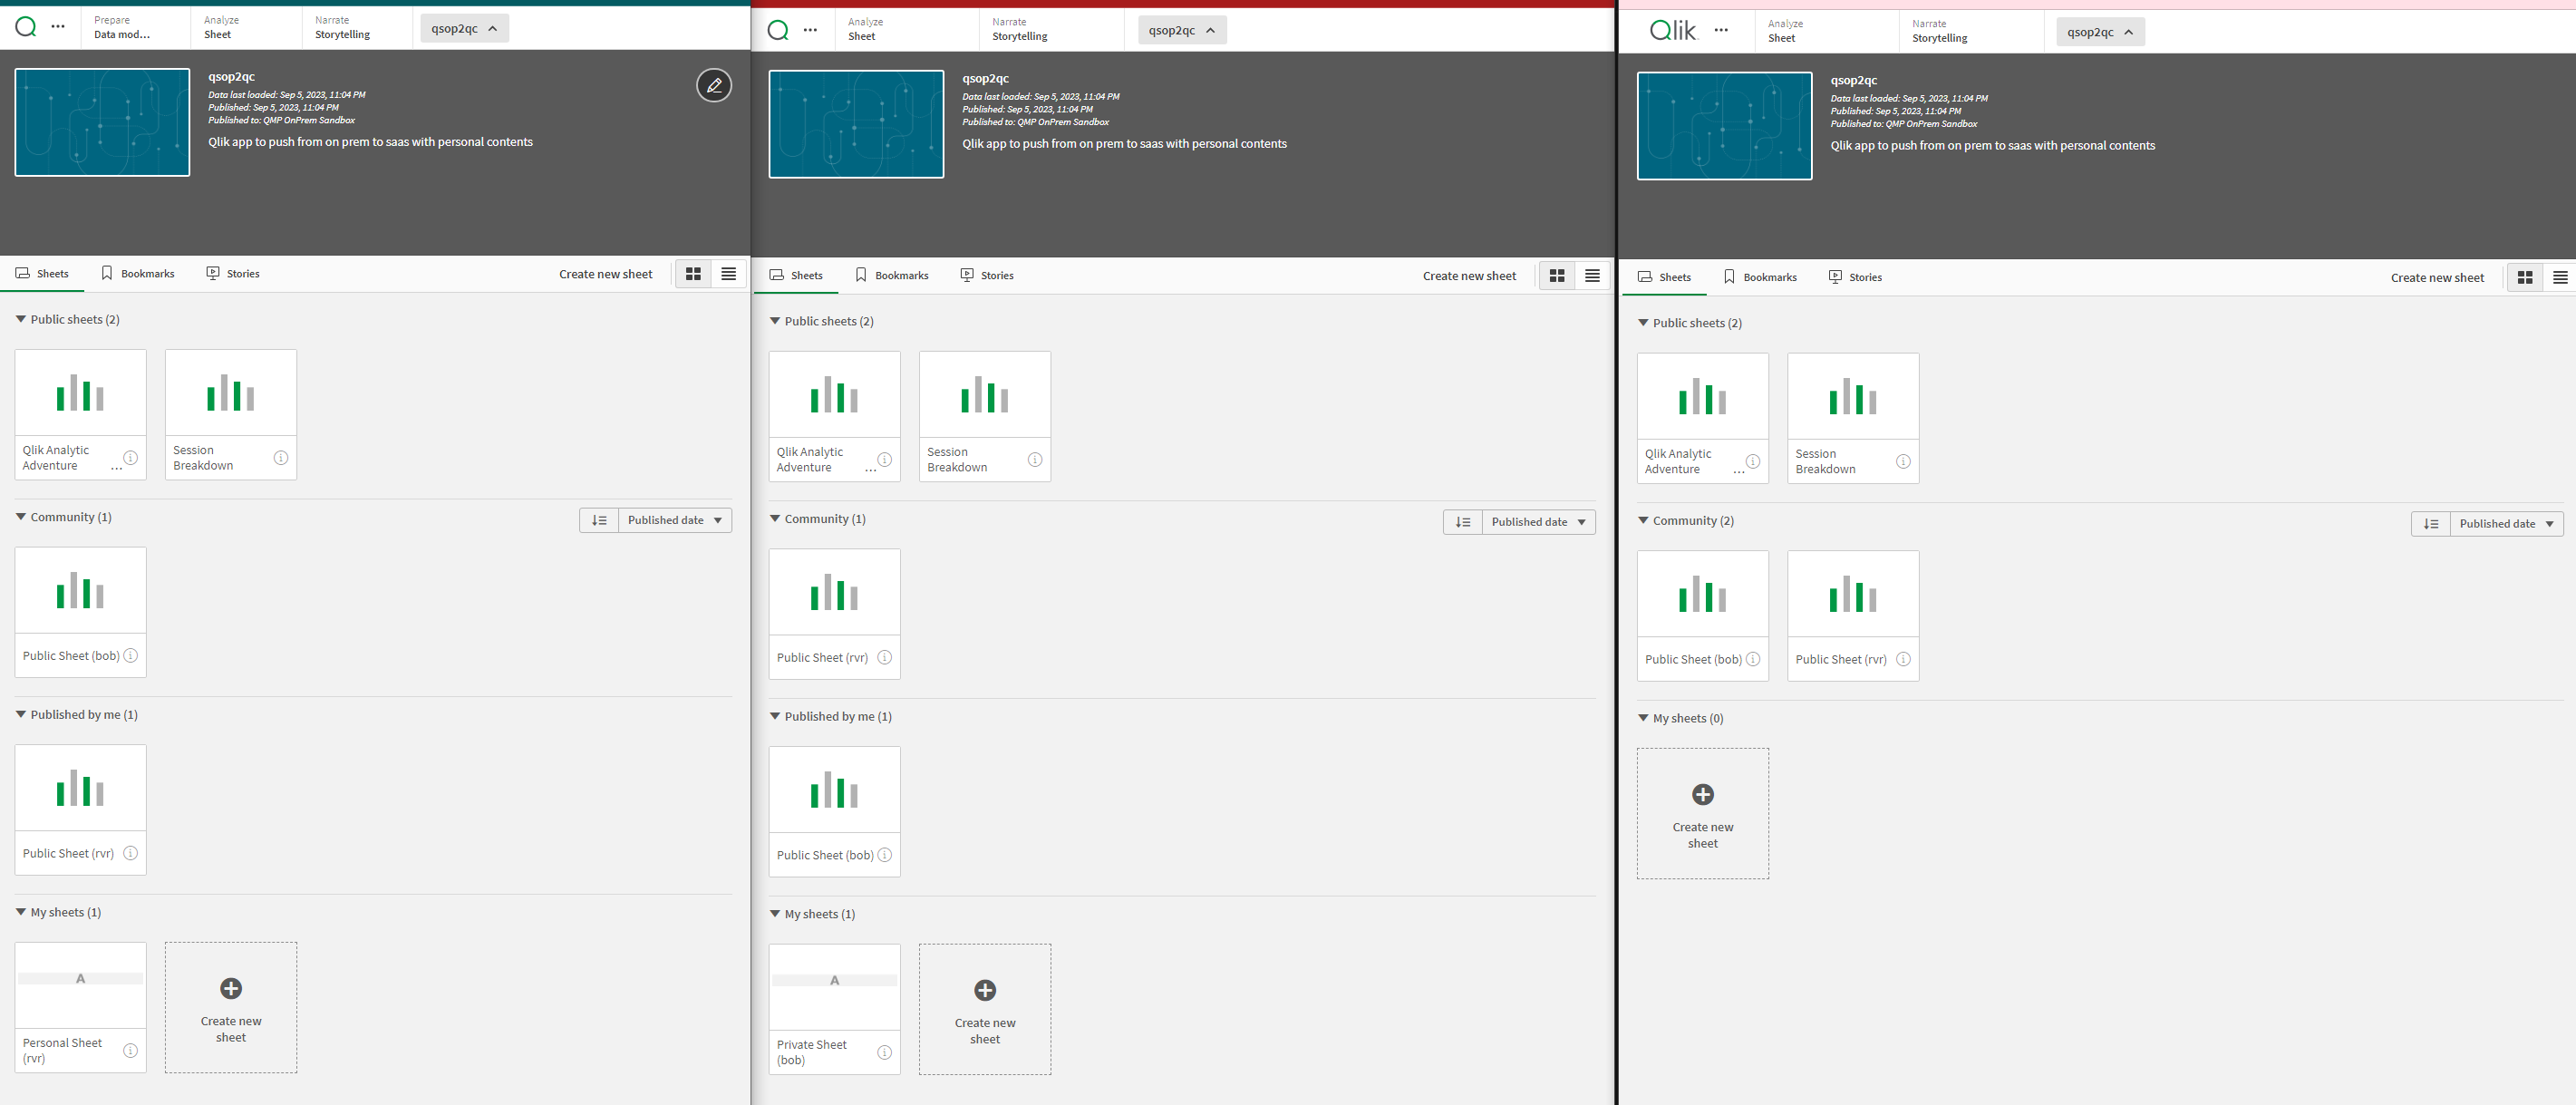
Task: Collapse Published by me section in left window
Action: (x=21, y=714)
